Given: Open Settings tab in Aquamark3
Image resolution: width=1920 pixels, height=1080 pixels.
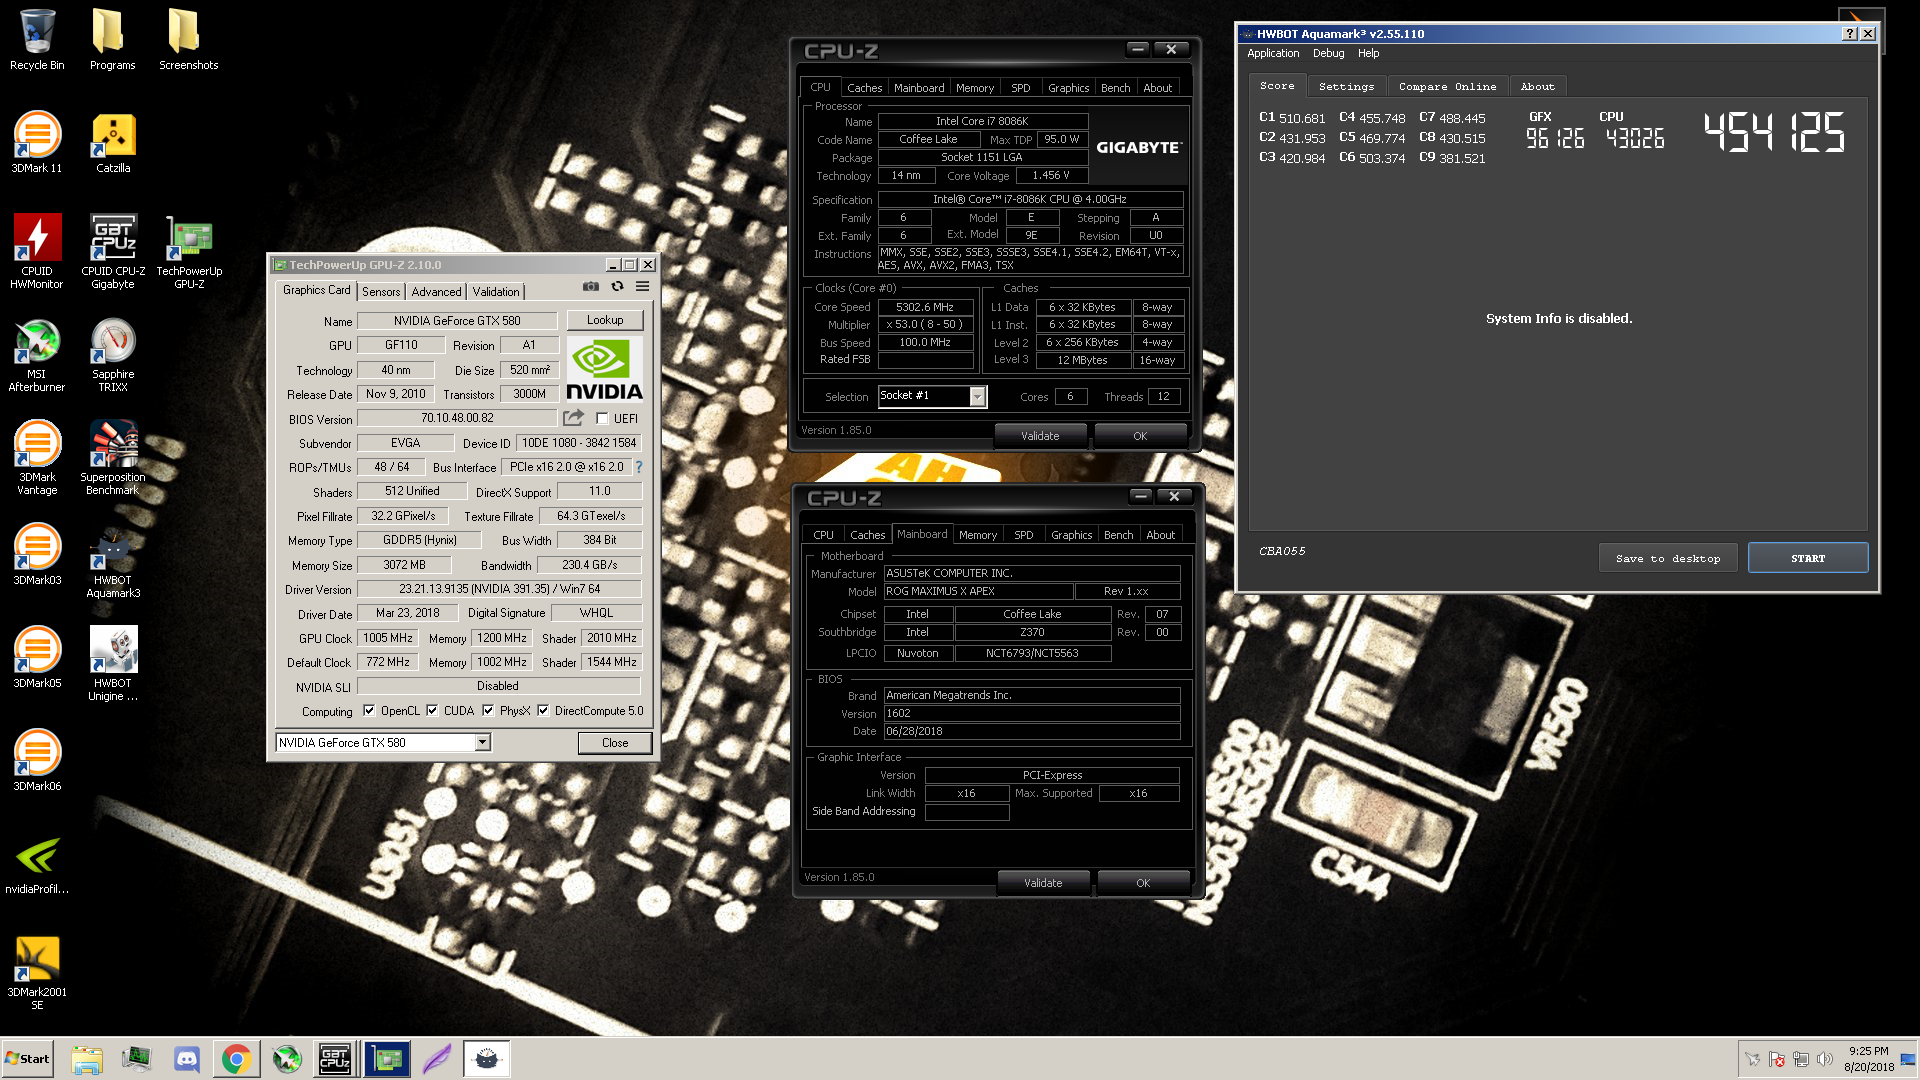Looking at the screenshot, I should point(1346,87).
